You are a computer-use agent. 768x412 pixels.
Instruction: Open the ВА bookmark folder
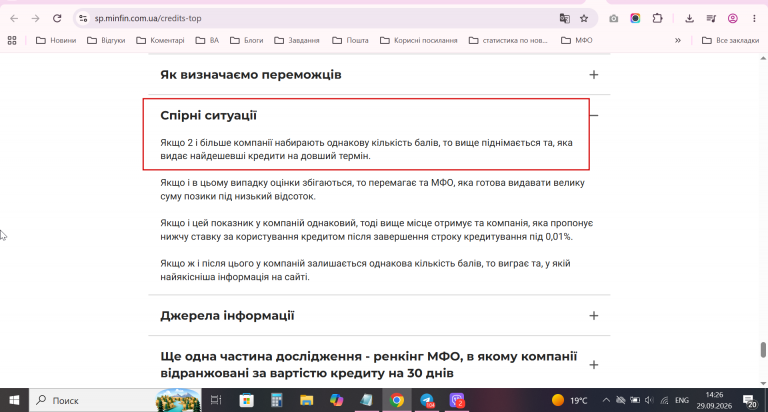207,40
